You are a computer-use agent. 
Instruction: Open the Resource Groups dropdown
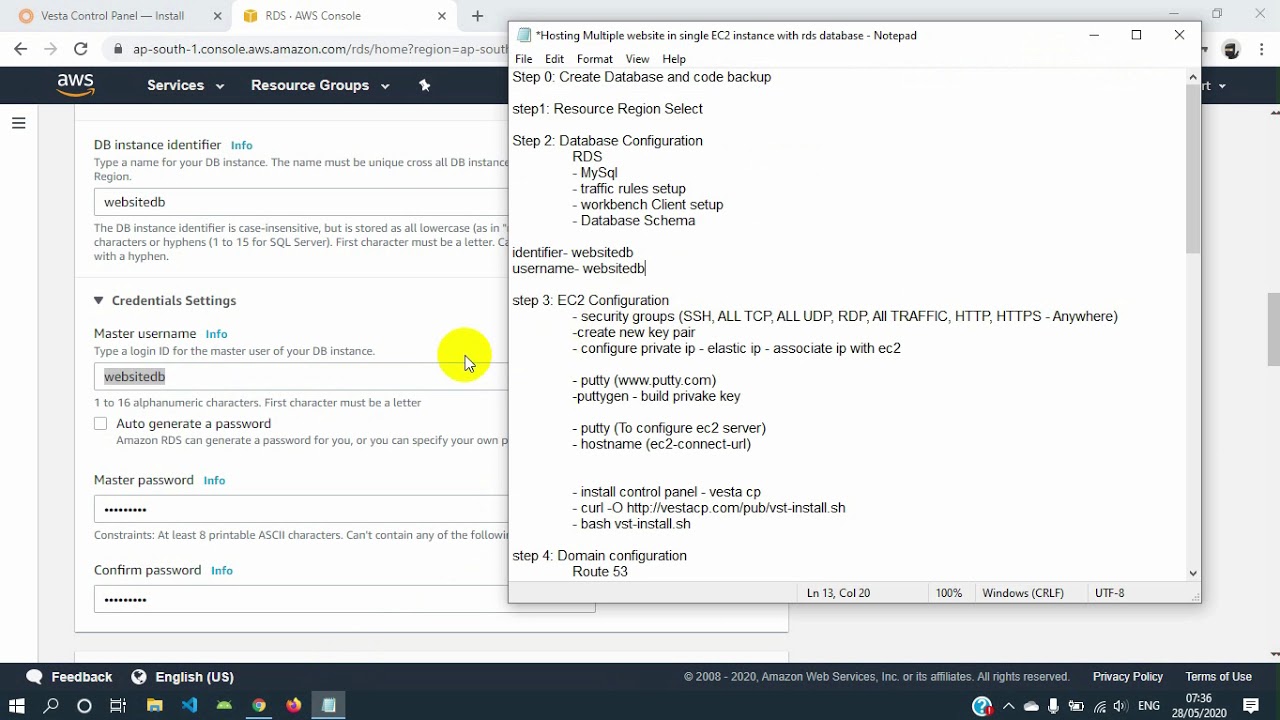tap(320, 85)
